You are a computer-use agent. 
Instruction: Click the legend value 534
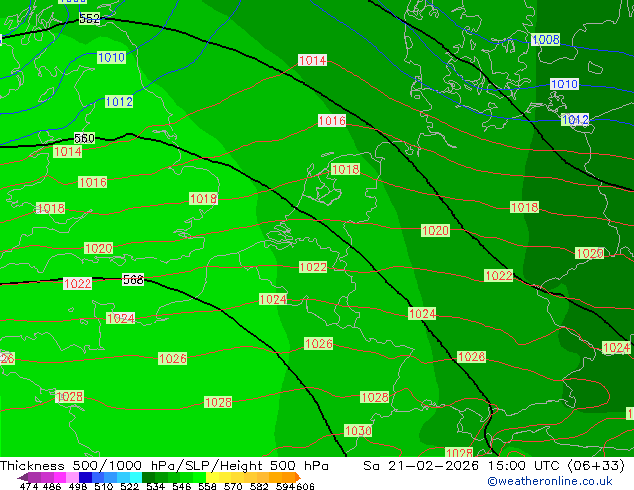point(155,486)
